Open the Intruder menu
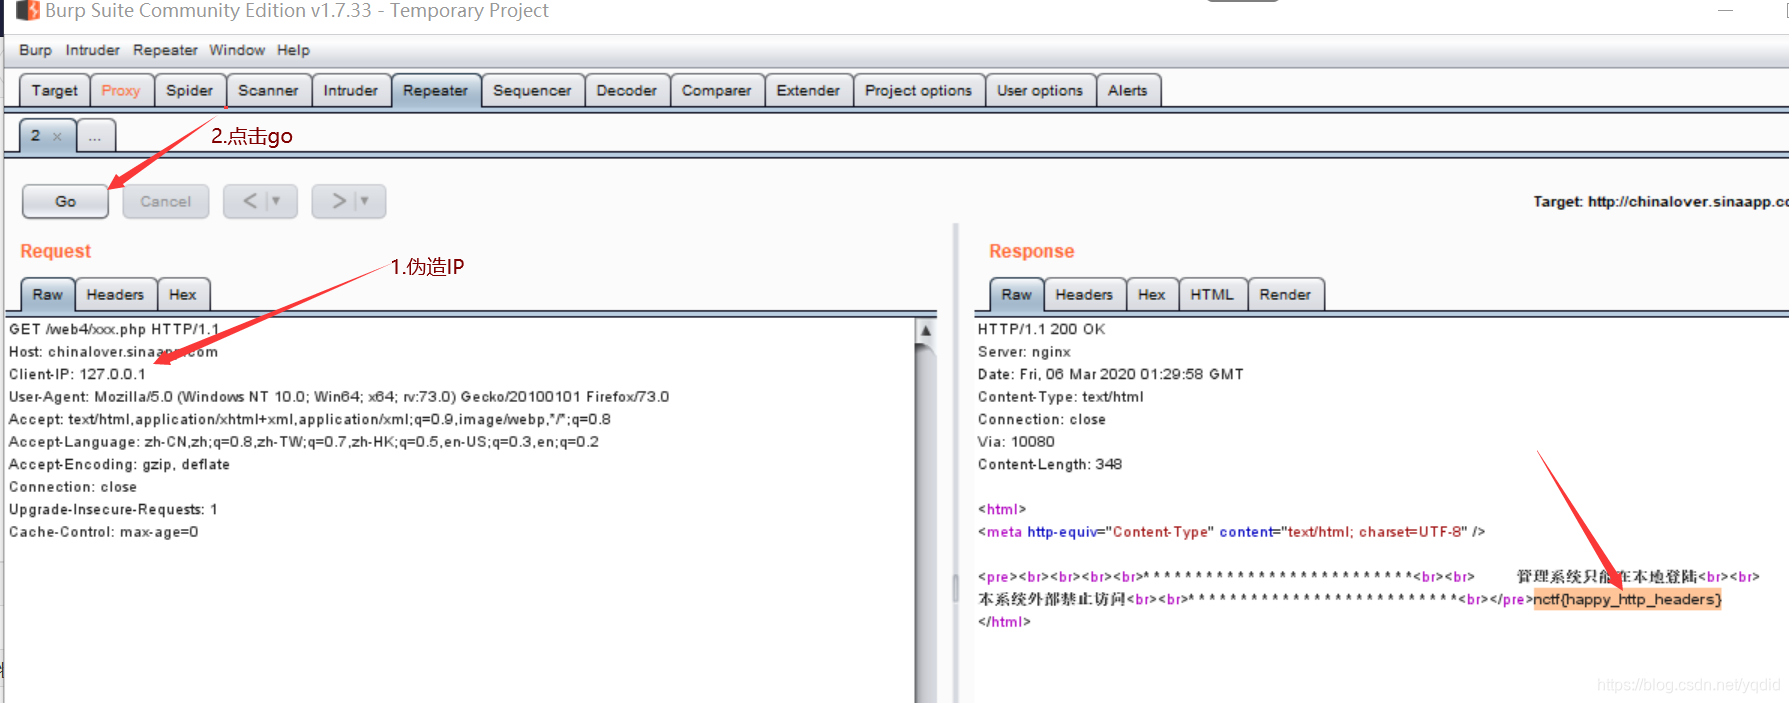This screenshot has height=703, width=1789. (x=92, y=50)
